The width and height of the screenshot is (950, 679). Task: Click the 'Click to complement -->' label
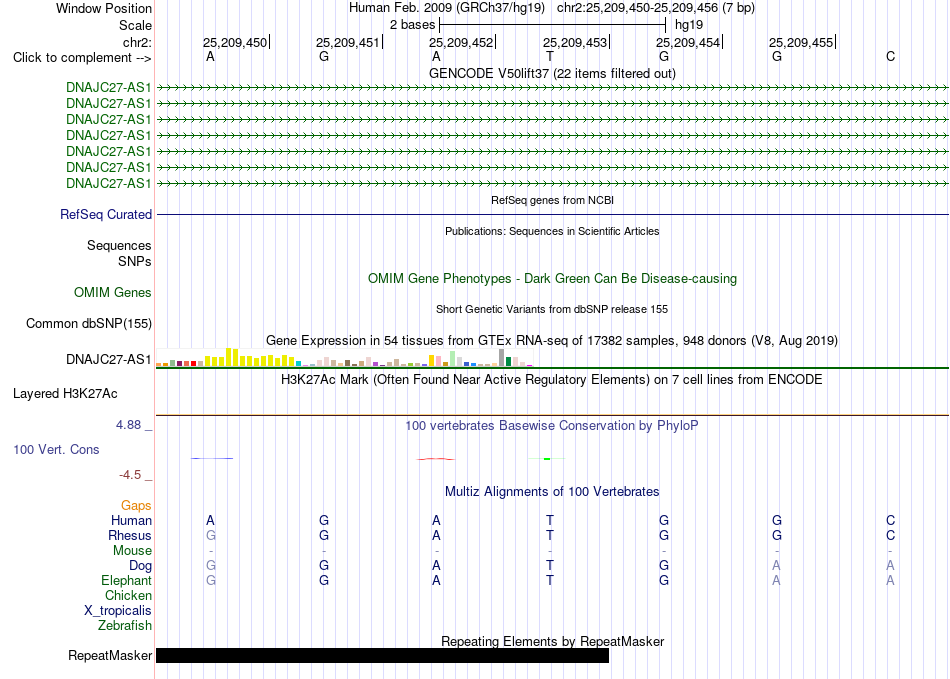[82, 58]
